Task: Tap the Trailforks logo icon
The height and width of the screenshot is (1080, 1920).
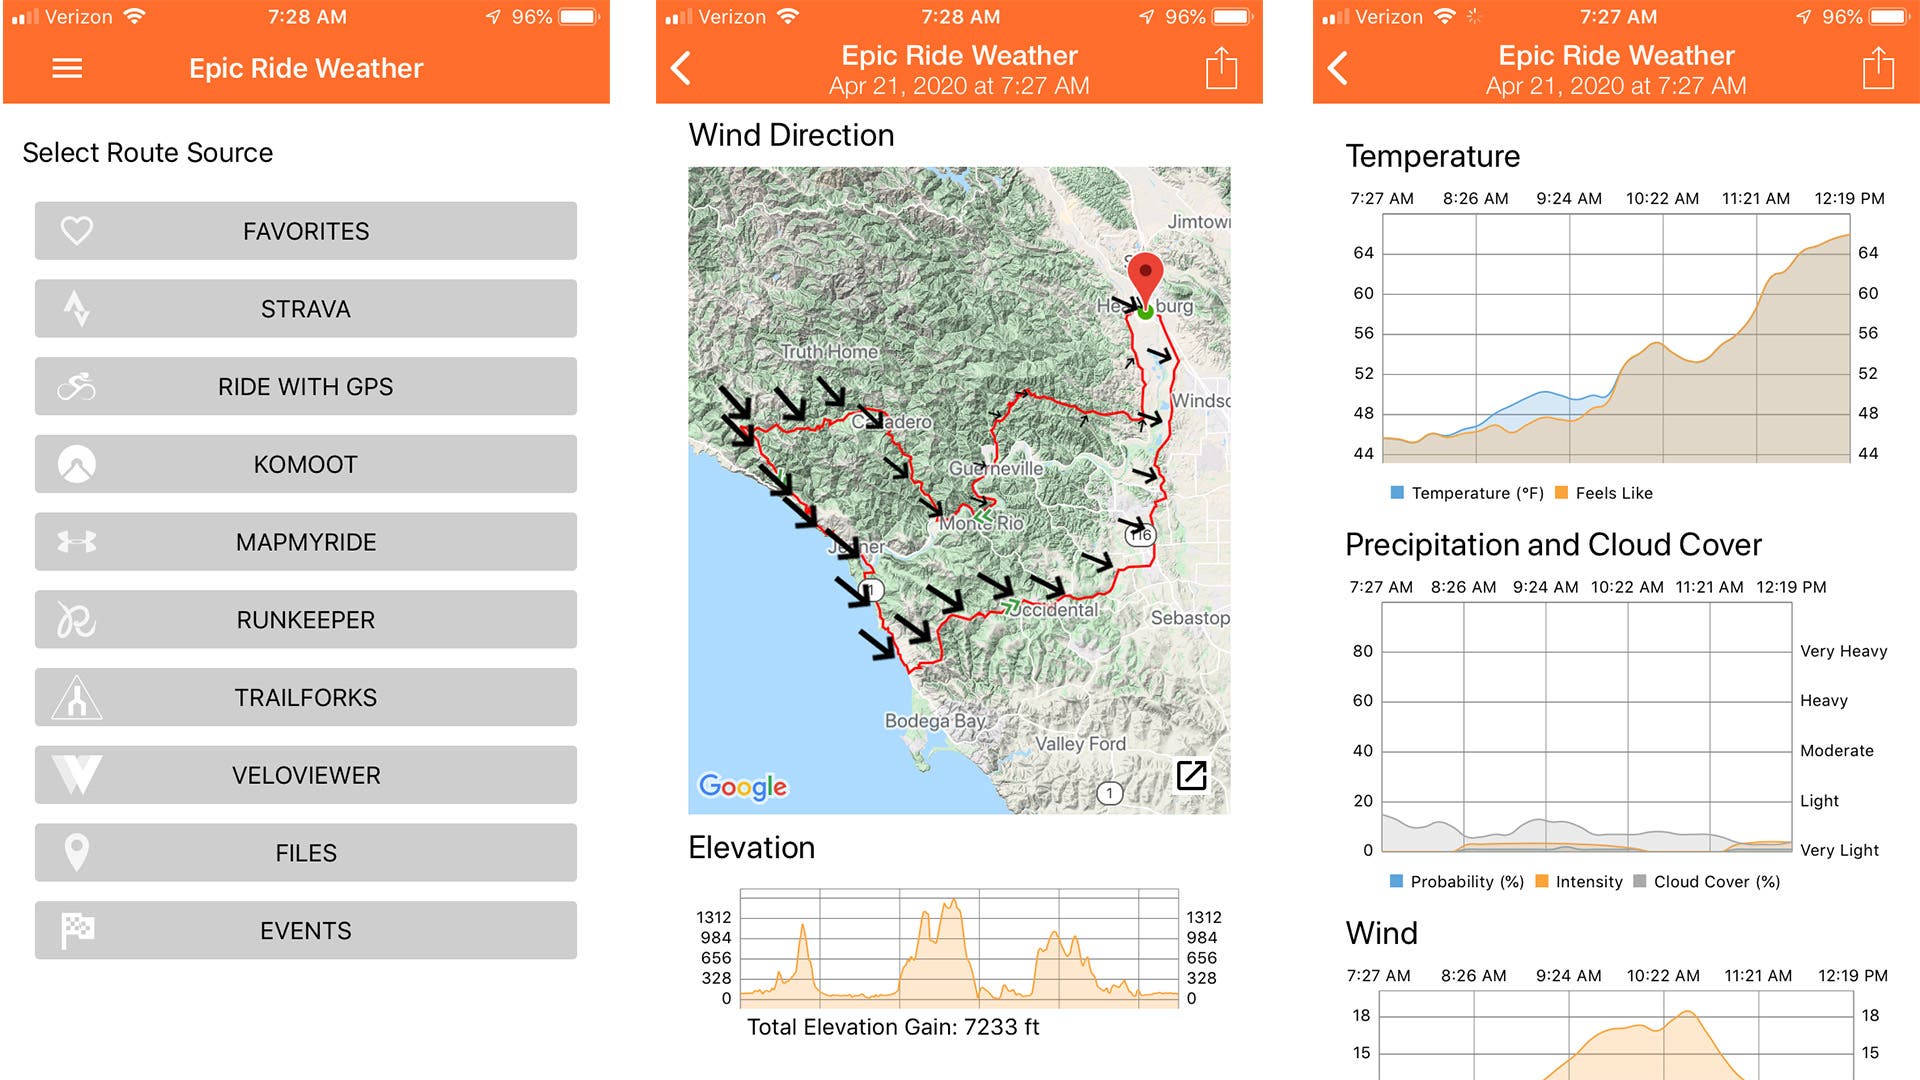Action: tap(77, 698)
